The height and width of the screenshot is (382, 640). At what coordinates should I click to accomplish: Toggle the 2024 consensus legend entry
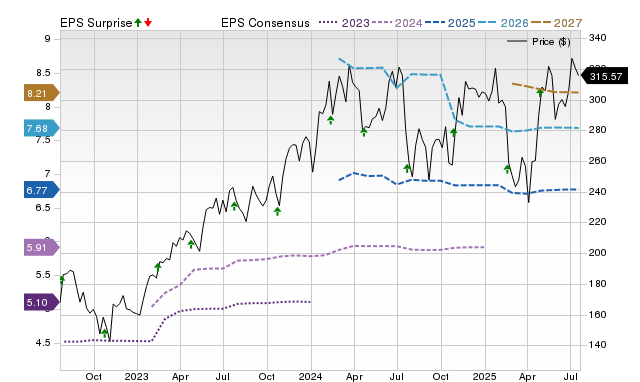click(x=397, y=23)
